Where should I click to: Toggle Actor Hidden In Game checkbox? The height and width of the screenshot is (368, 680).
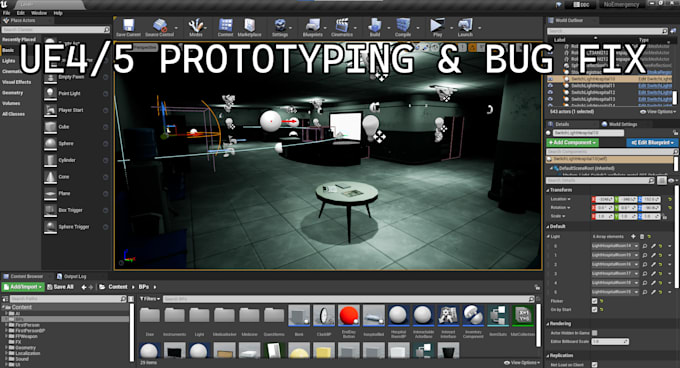[595, 333]
